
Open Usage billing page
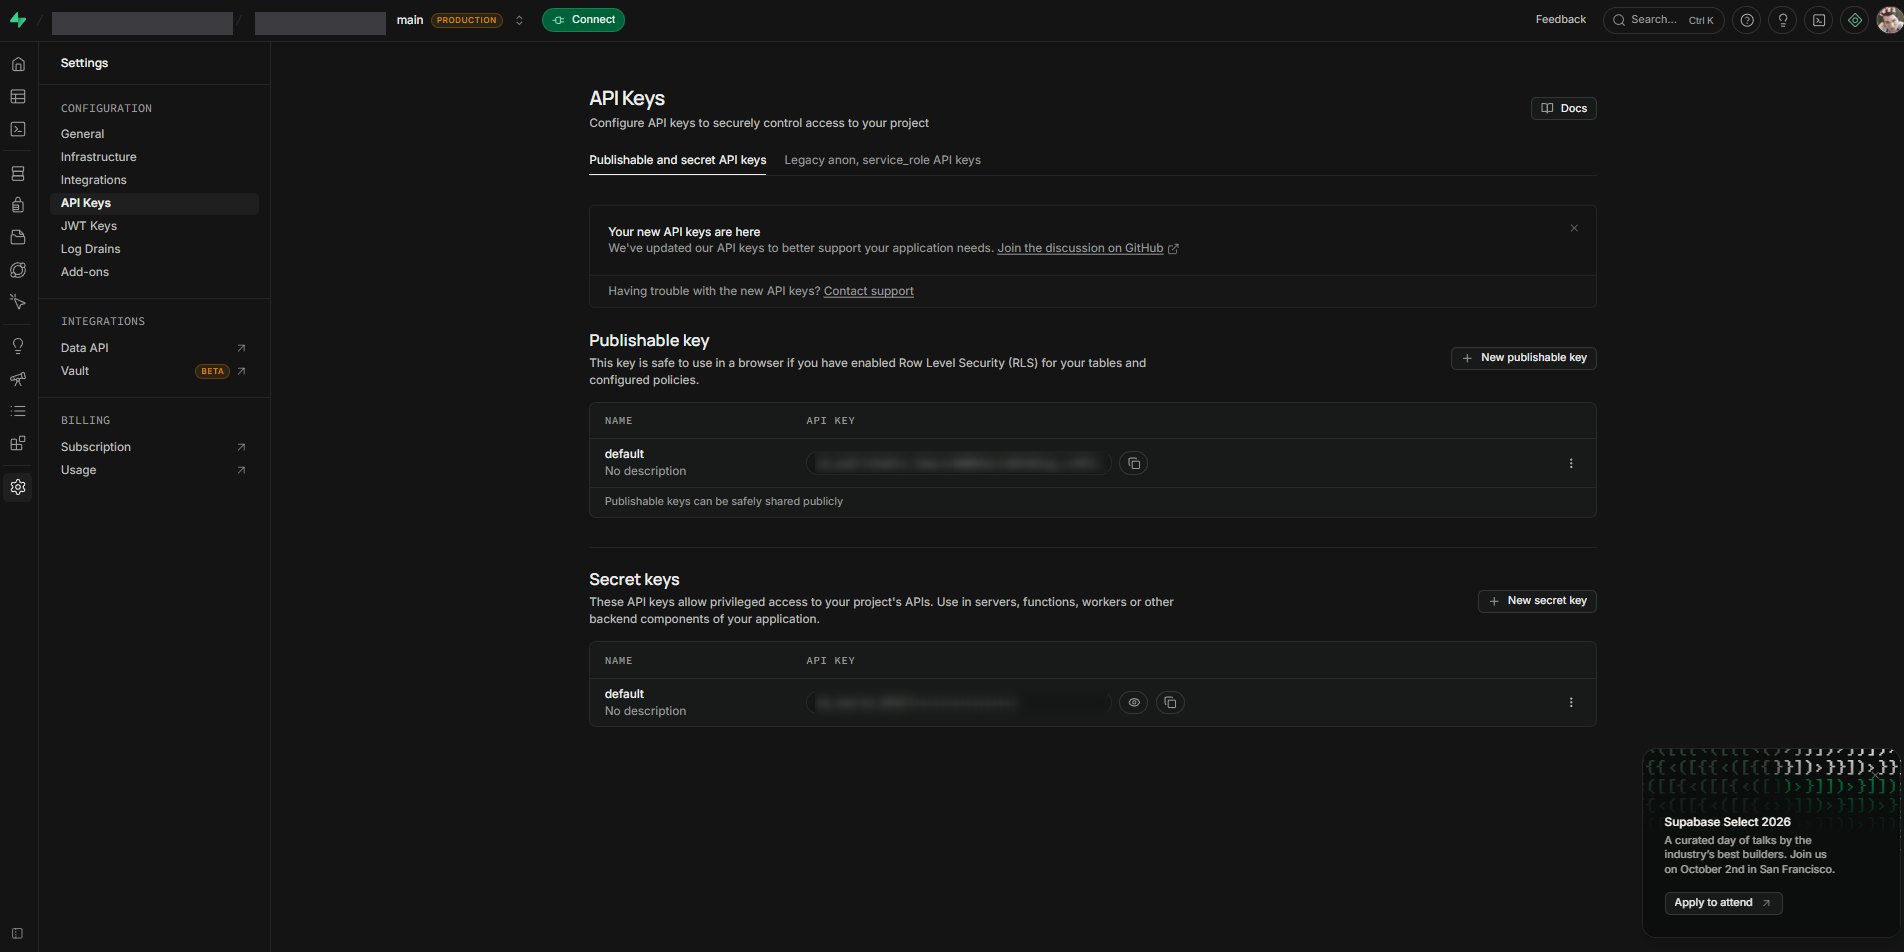(x=154, y=470)
